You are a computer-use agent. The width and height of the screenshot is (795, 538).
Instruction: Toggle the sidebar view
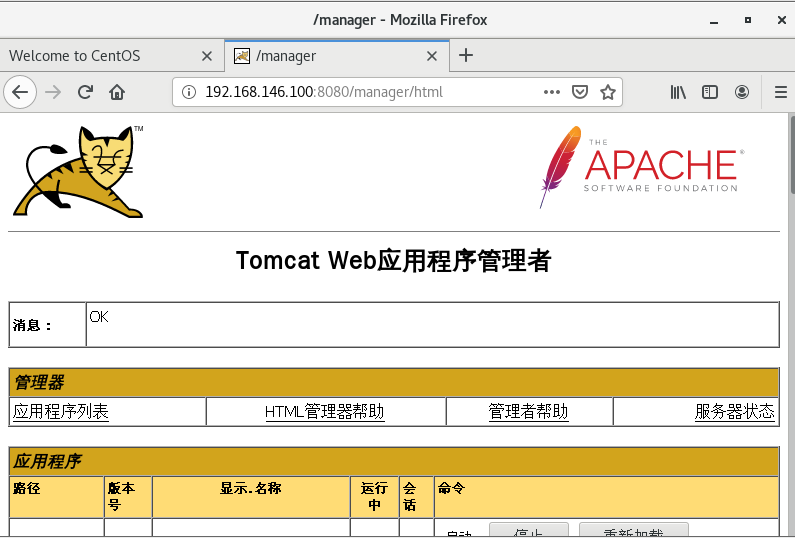pos(710,92)
